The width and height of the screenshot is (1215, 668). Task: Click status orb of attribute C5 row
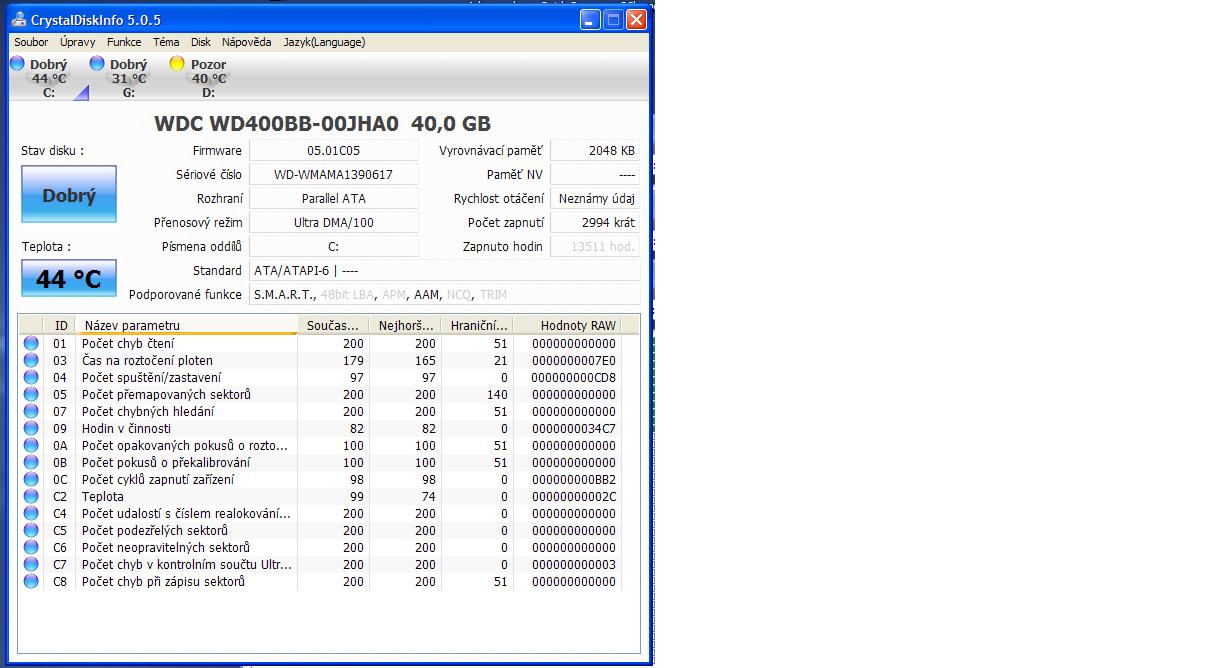pos(31,530)
